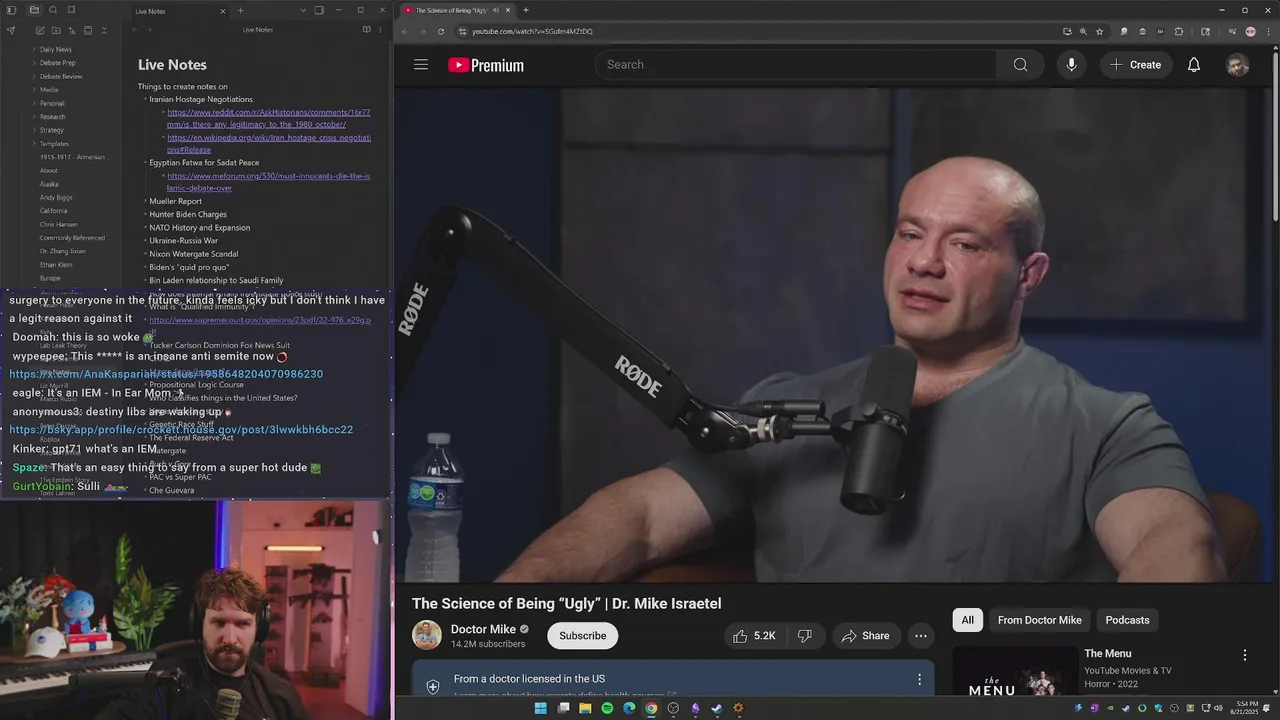This screenshot has height=720, width=1280.
Task: Expand the Templates folder
Action: click(54, 144)
